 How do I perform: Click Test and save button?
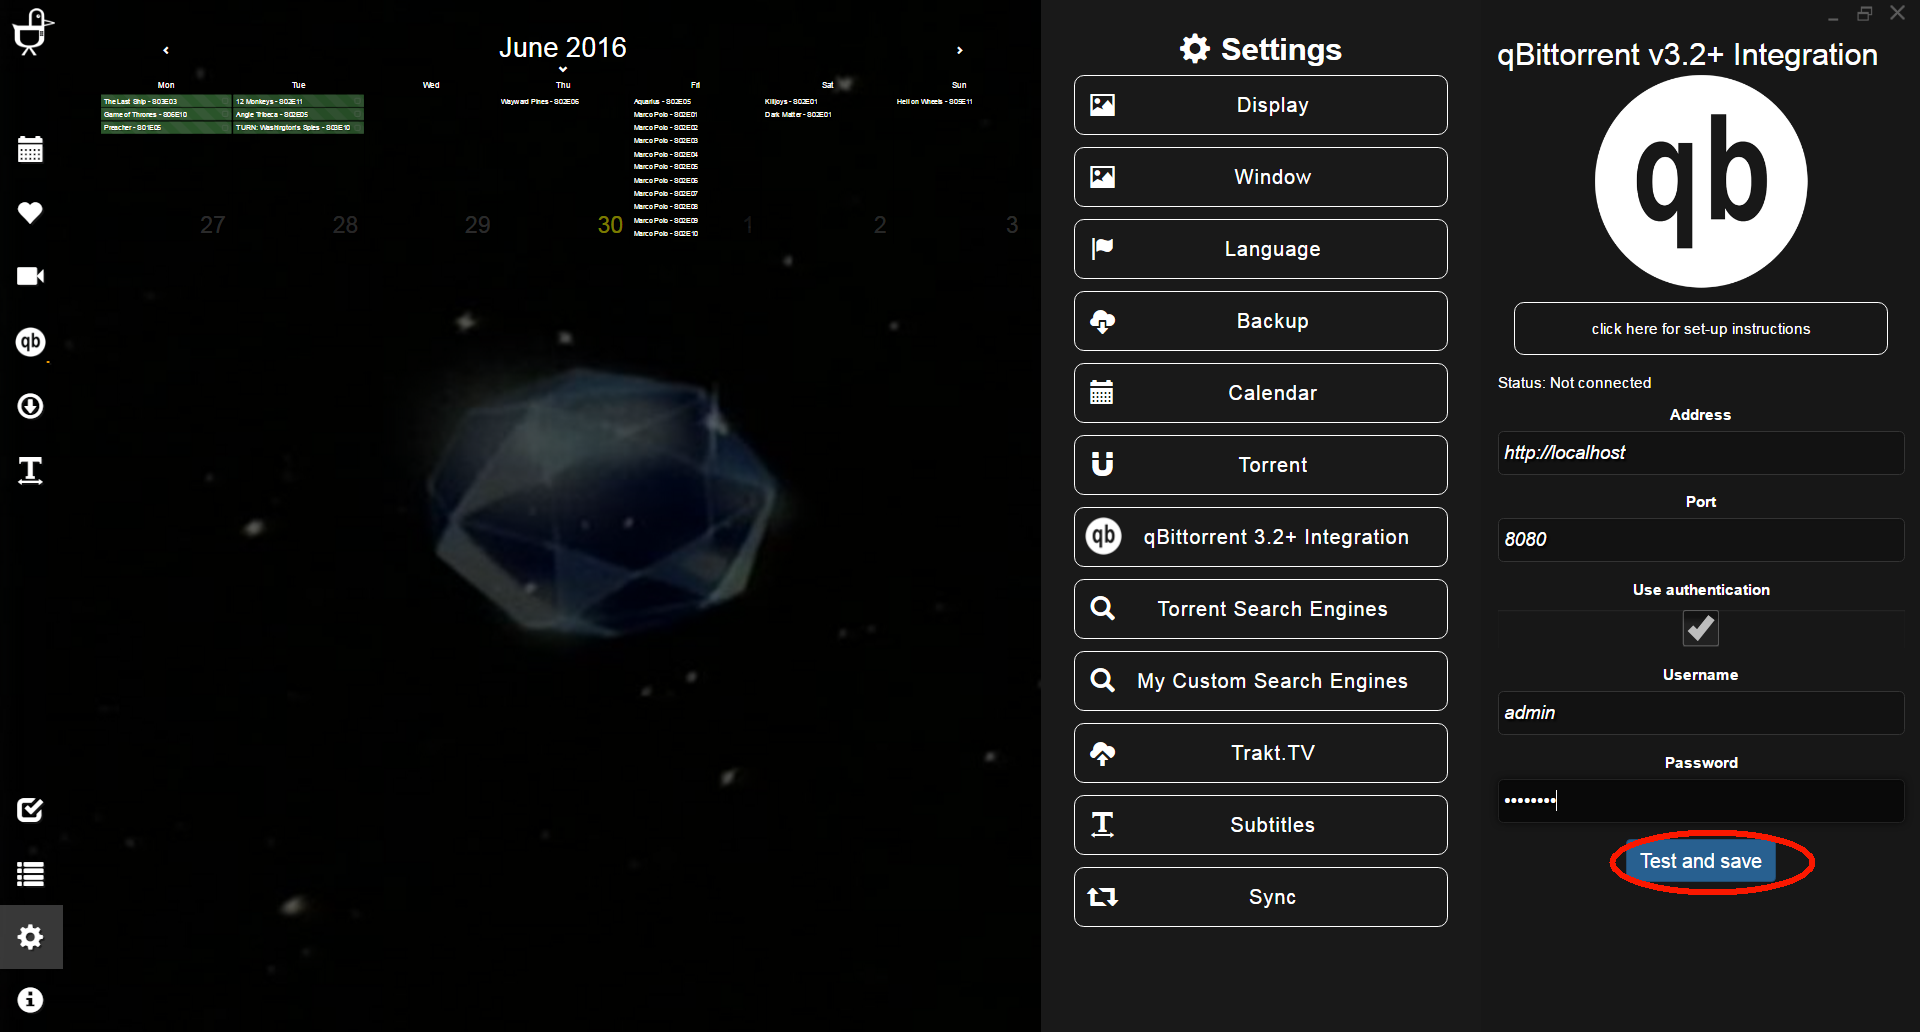(1701, 861)
